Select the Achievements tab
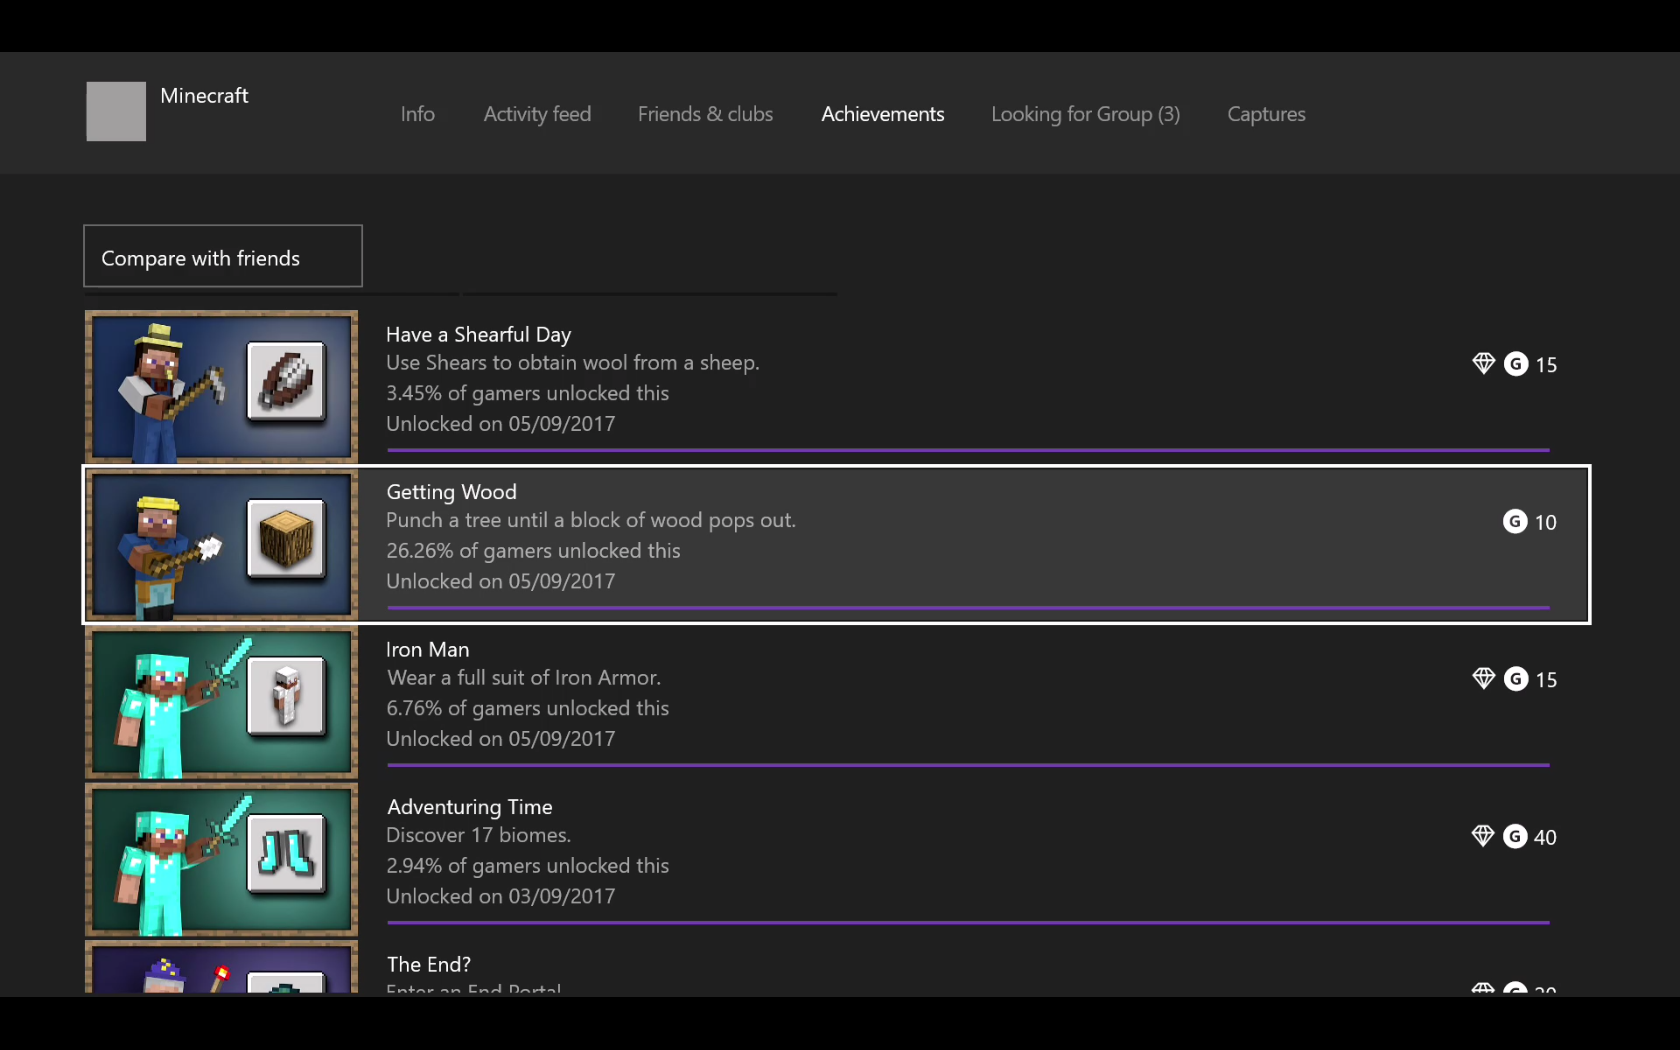This screenshot has height=1050, width=1680. tap(882, 114)
